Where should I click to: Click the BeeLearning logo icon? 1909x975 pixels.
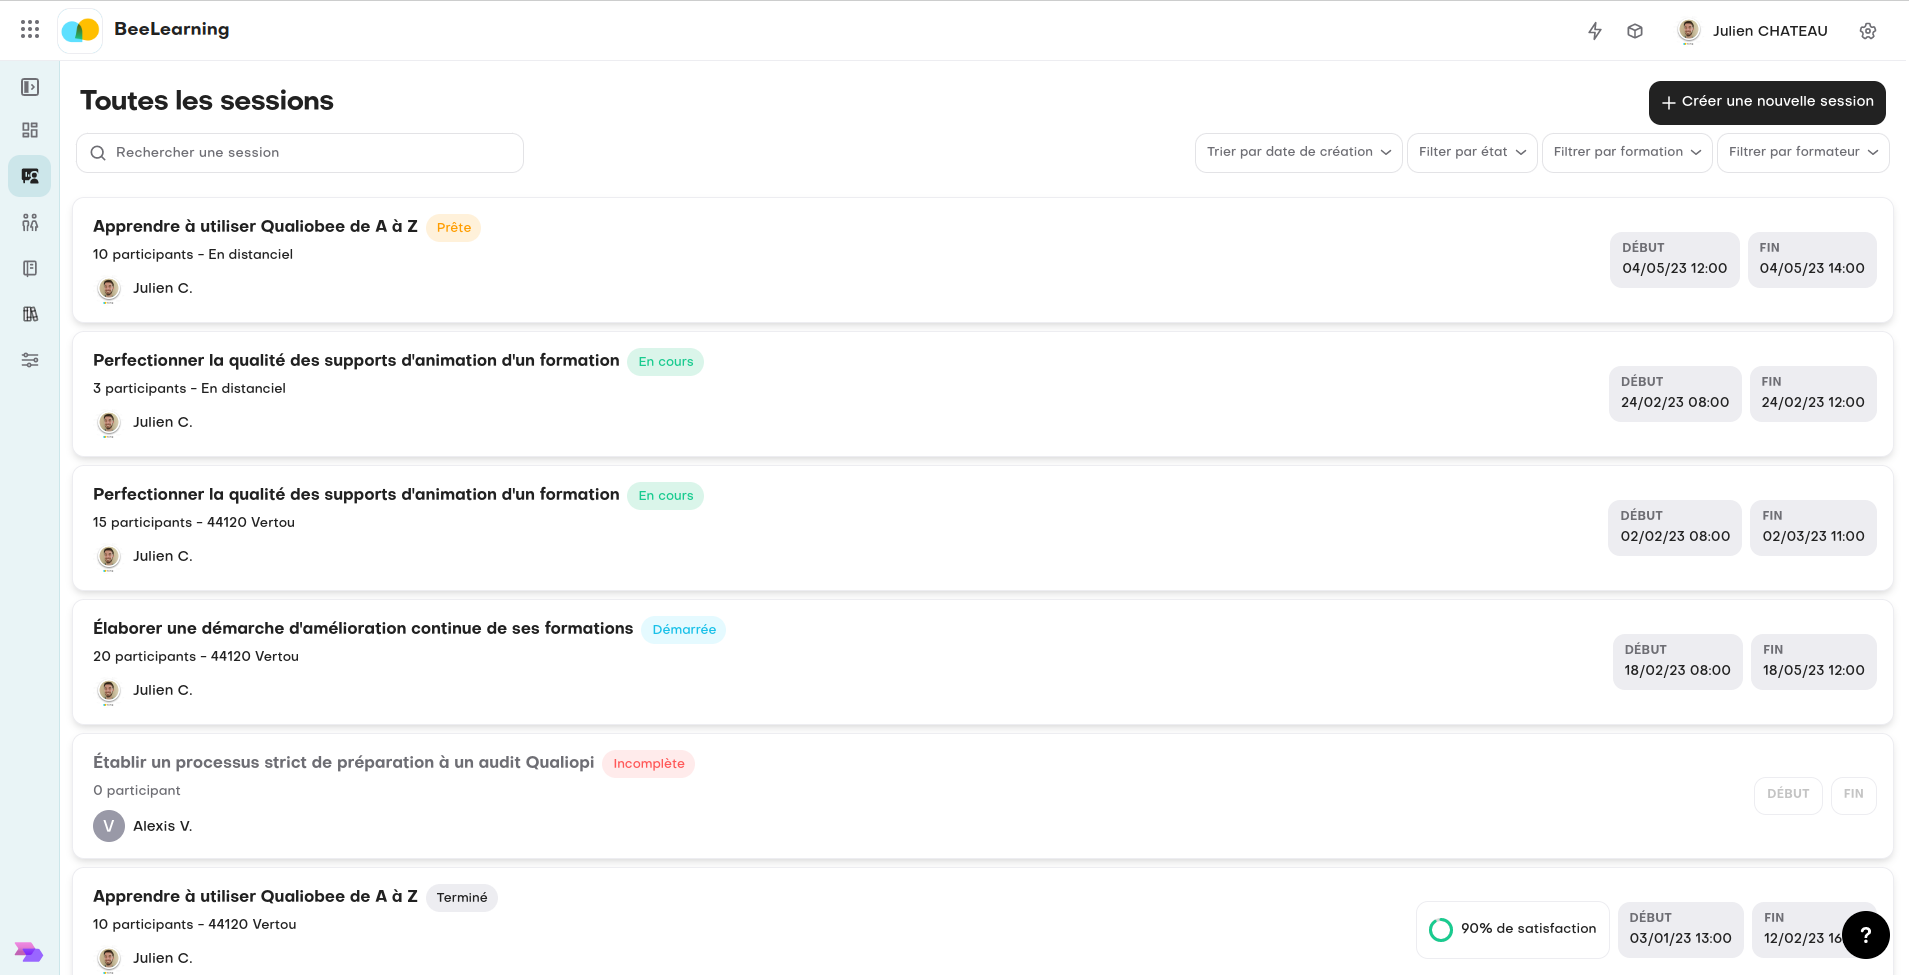(x=80, y=30)
